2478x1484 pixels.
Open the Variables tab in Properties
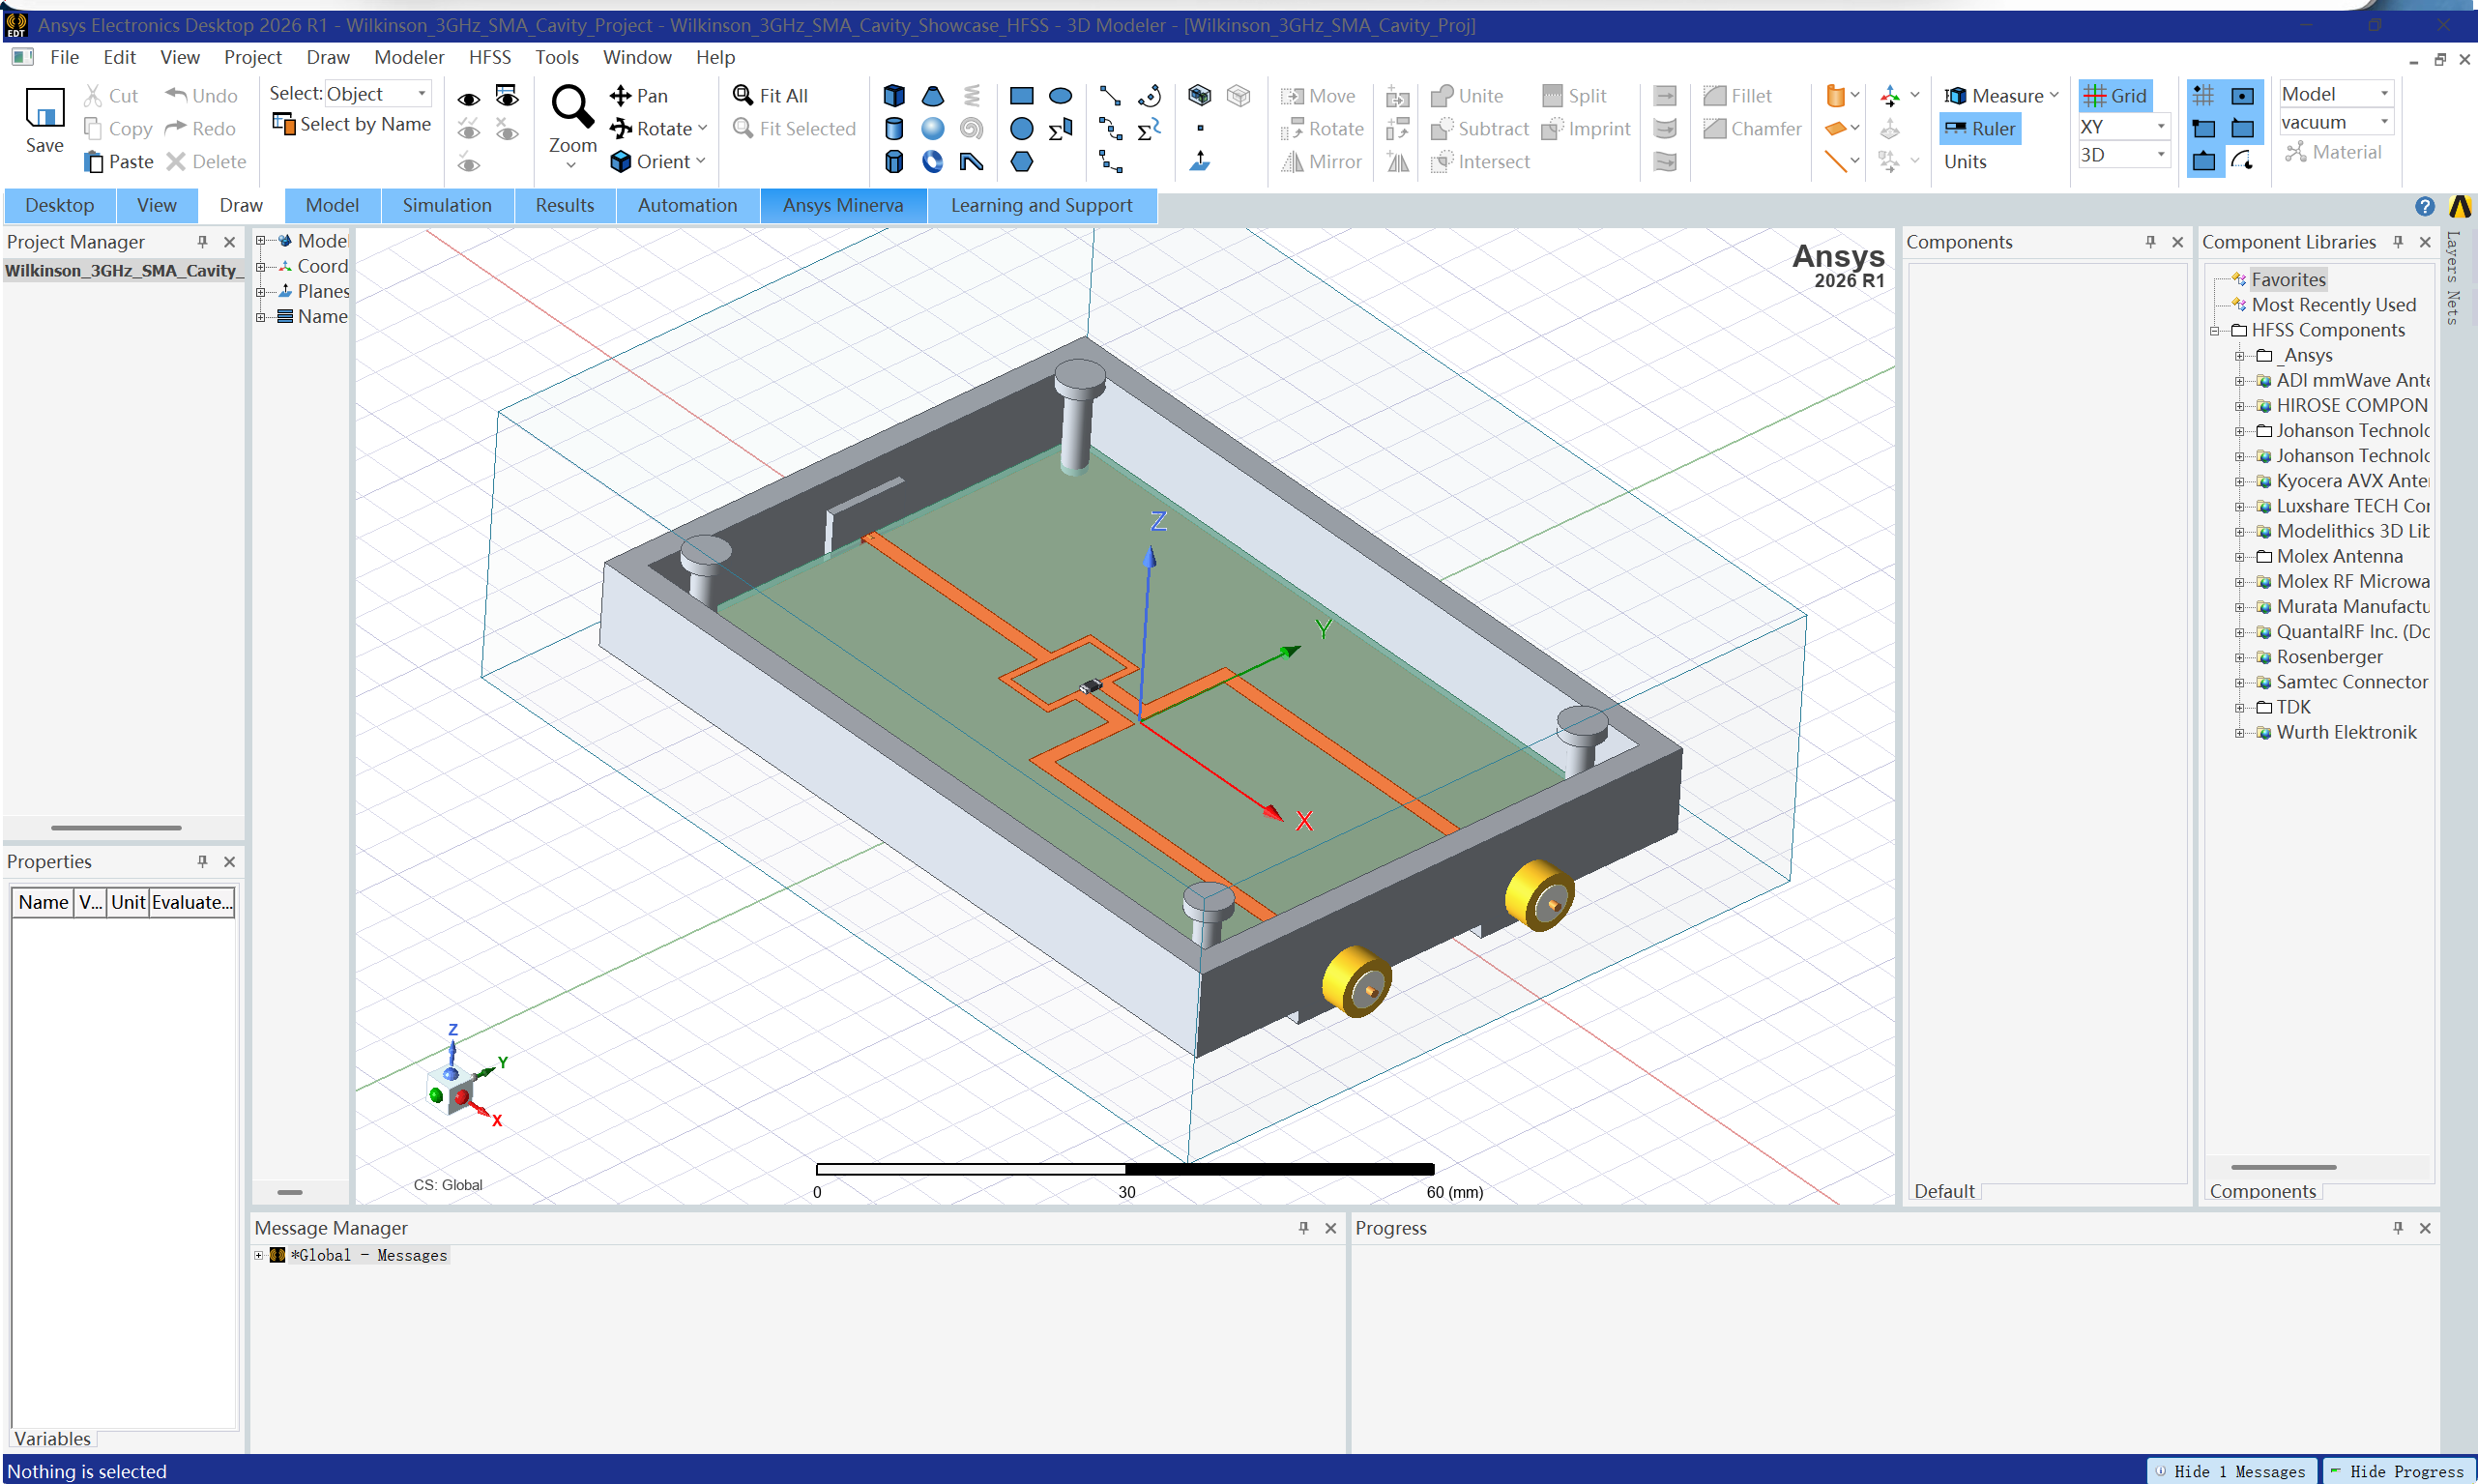[x=52, y=1439]
